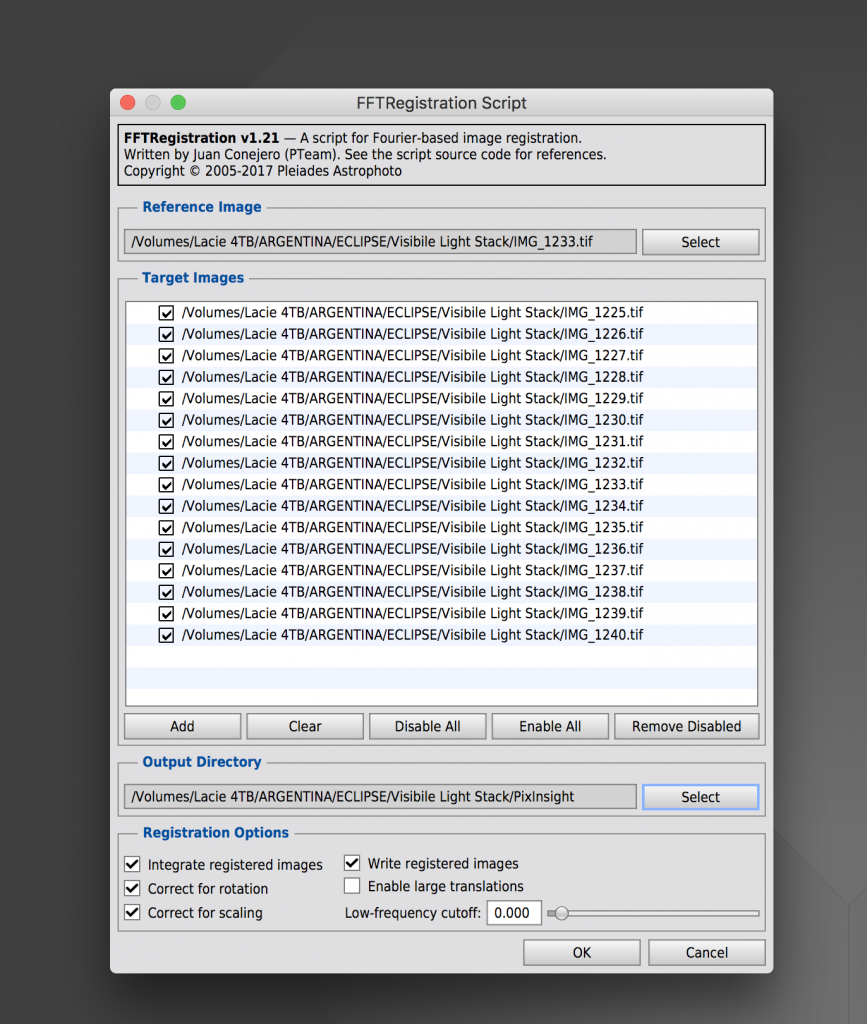The height and width of the screenshot is (1024, 867).
Task: Click Select button for Reference Image
Action: (x=700, y=242)
